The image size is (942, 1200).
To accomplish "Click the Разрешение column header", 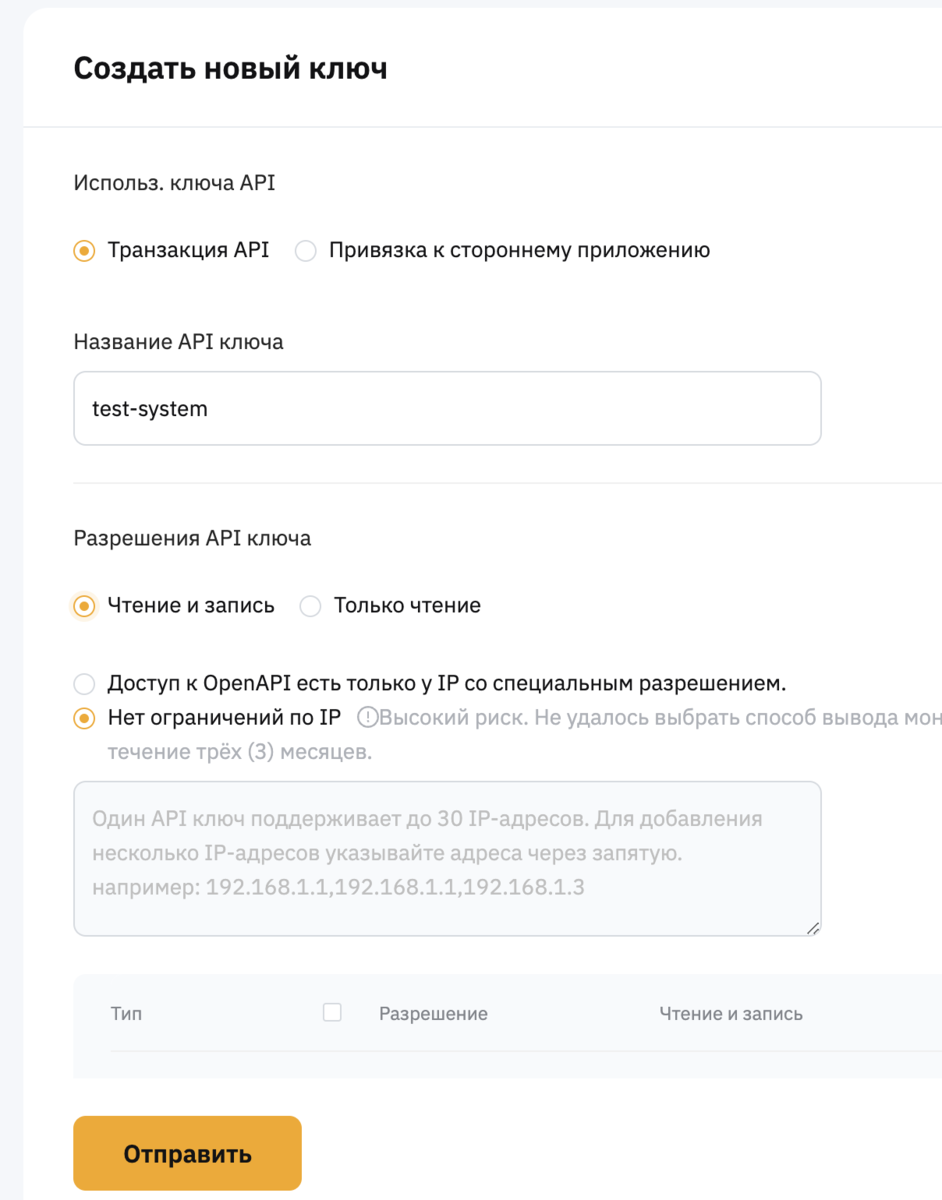I will click(431, 1013).
